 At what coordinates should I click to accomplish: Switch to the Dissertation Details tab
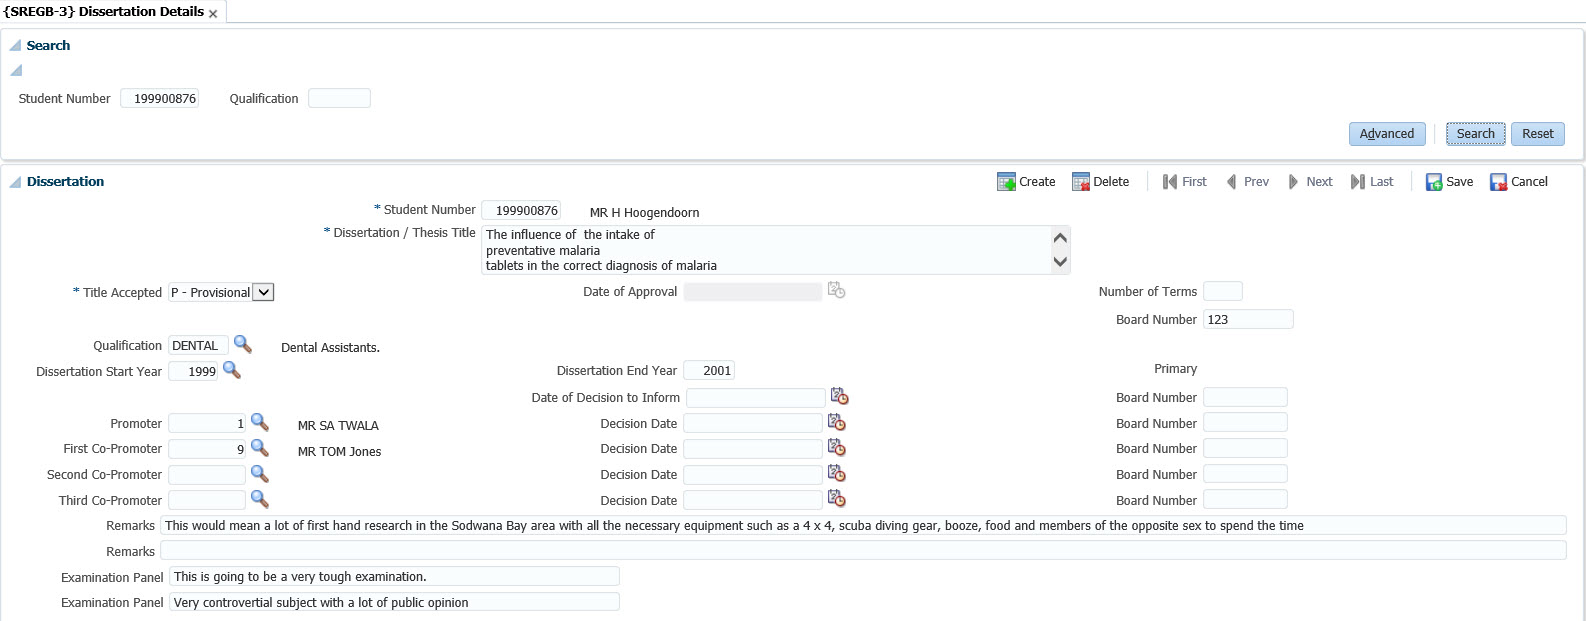coord(104,12)
